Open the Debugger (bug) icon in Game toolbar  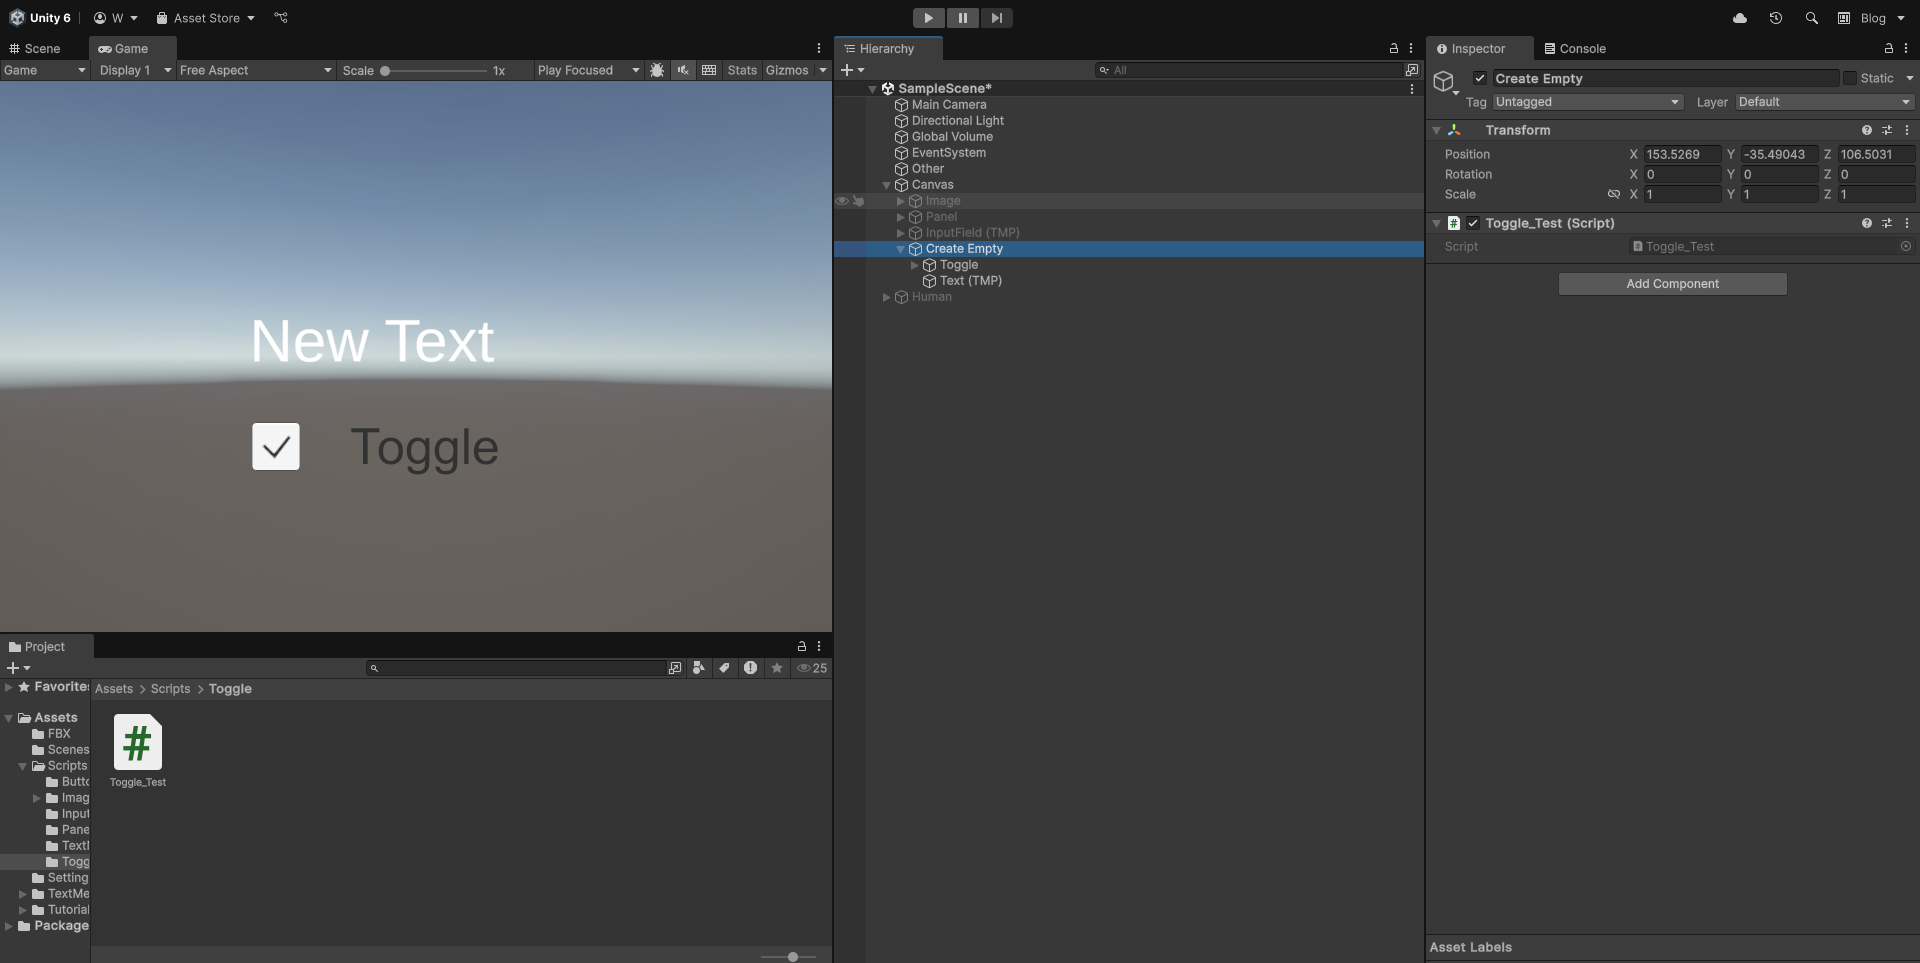point(657,70)
